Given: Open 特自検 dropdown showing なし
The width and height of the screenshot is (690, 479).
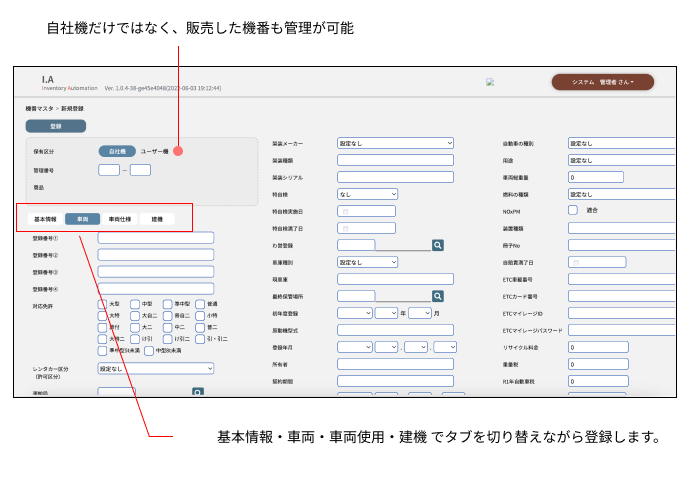Looking at the screenshot, I should [367, 194].
